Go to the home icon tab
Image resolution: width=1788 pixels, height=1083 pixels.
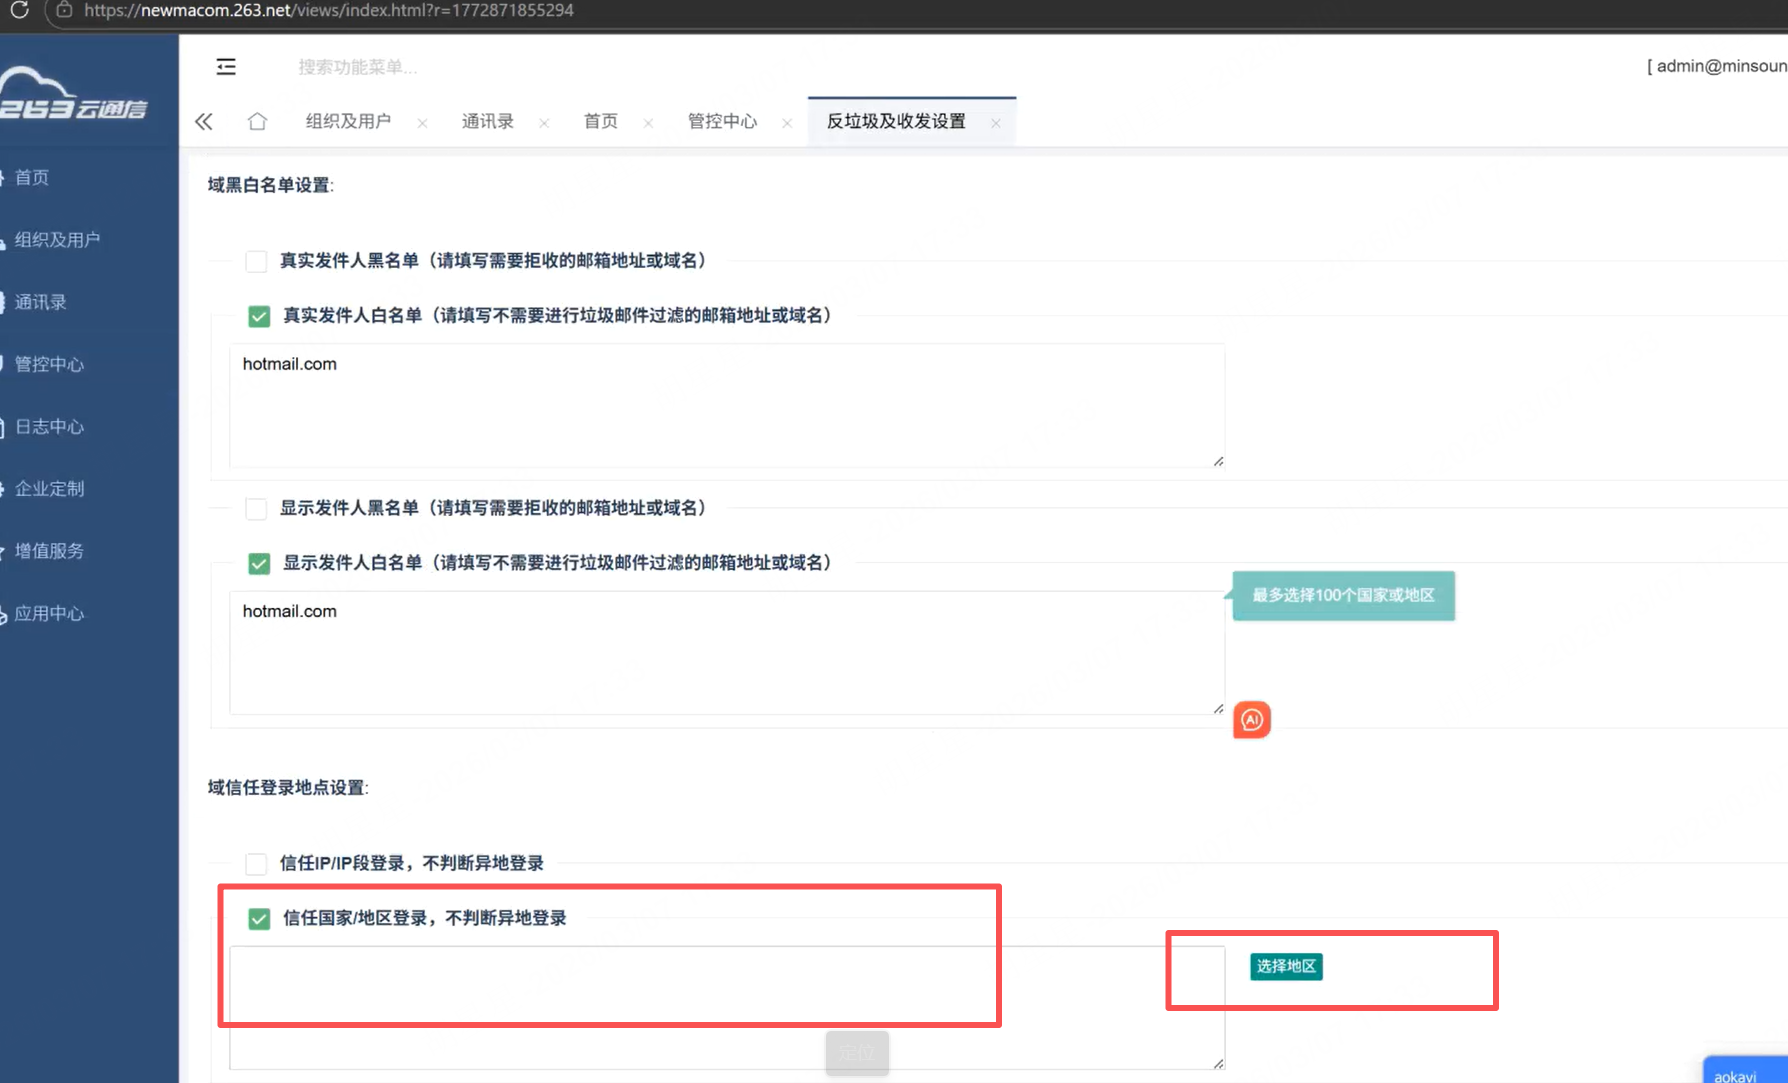click(257, 121)
